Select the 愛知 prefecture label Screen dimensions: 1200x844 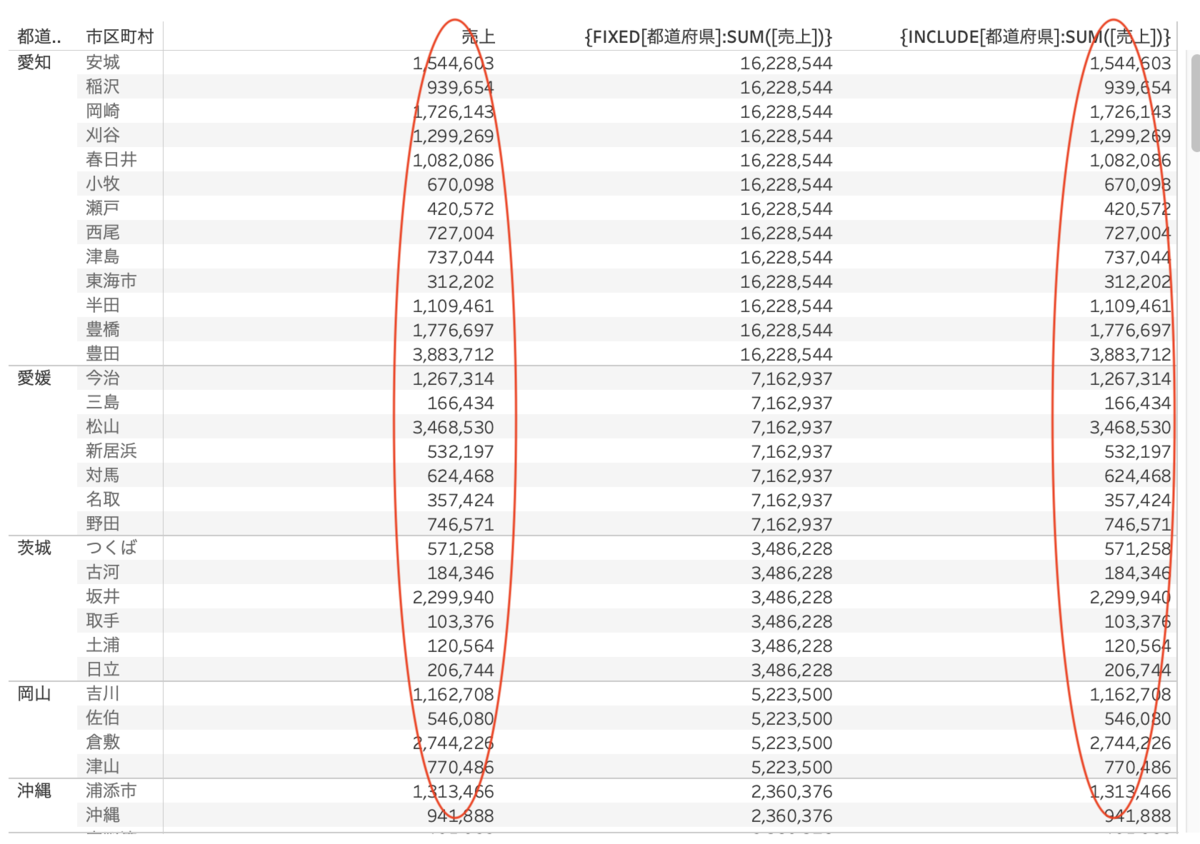pos(35,63)
